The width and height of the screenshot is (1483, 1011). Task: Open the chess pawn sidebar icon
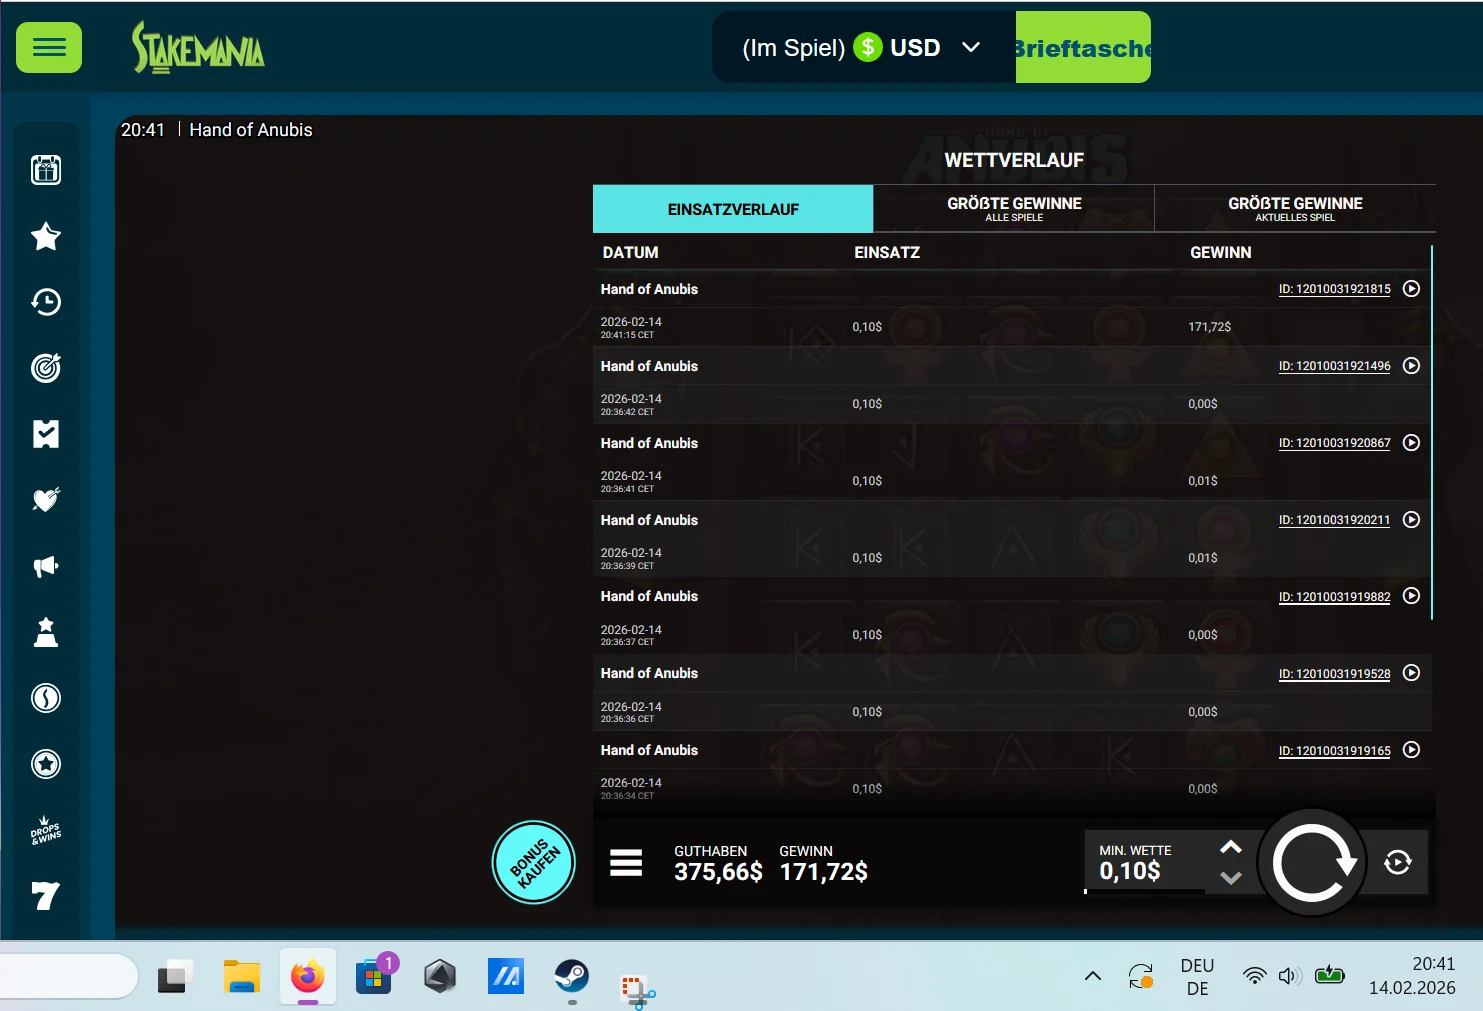[46, 632]
